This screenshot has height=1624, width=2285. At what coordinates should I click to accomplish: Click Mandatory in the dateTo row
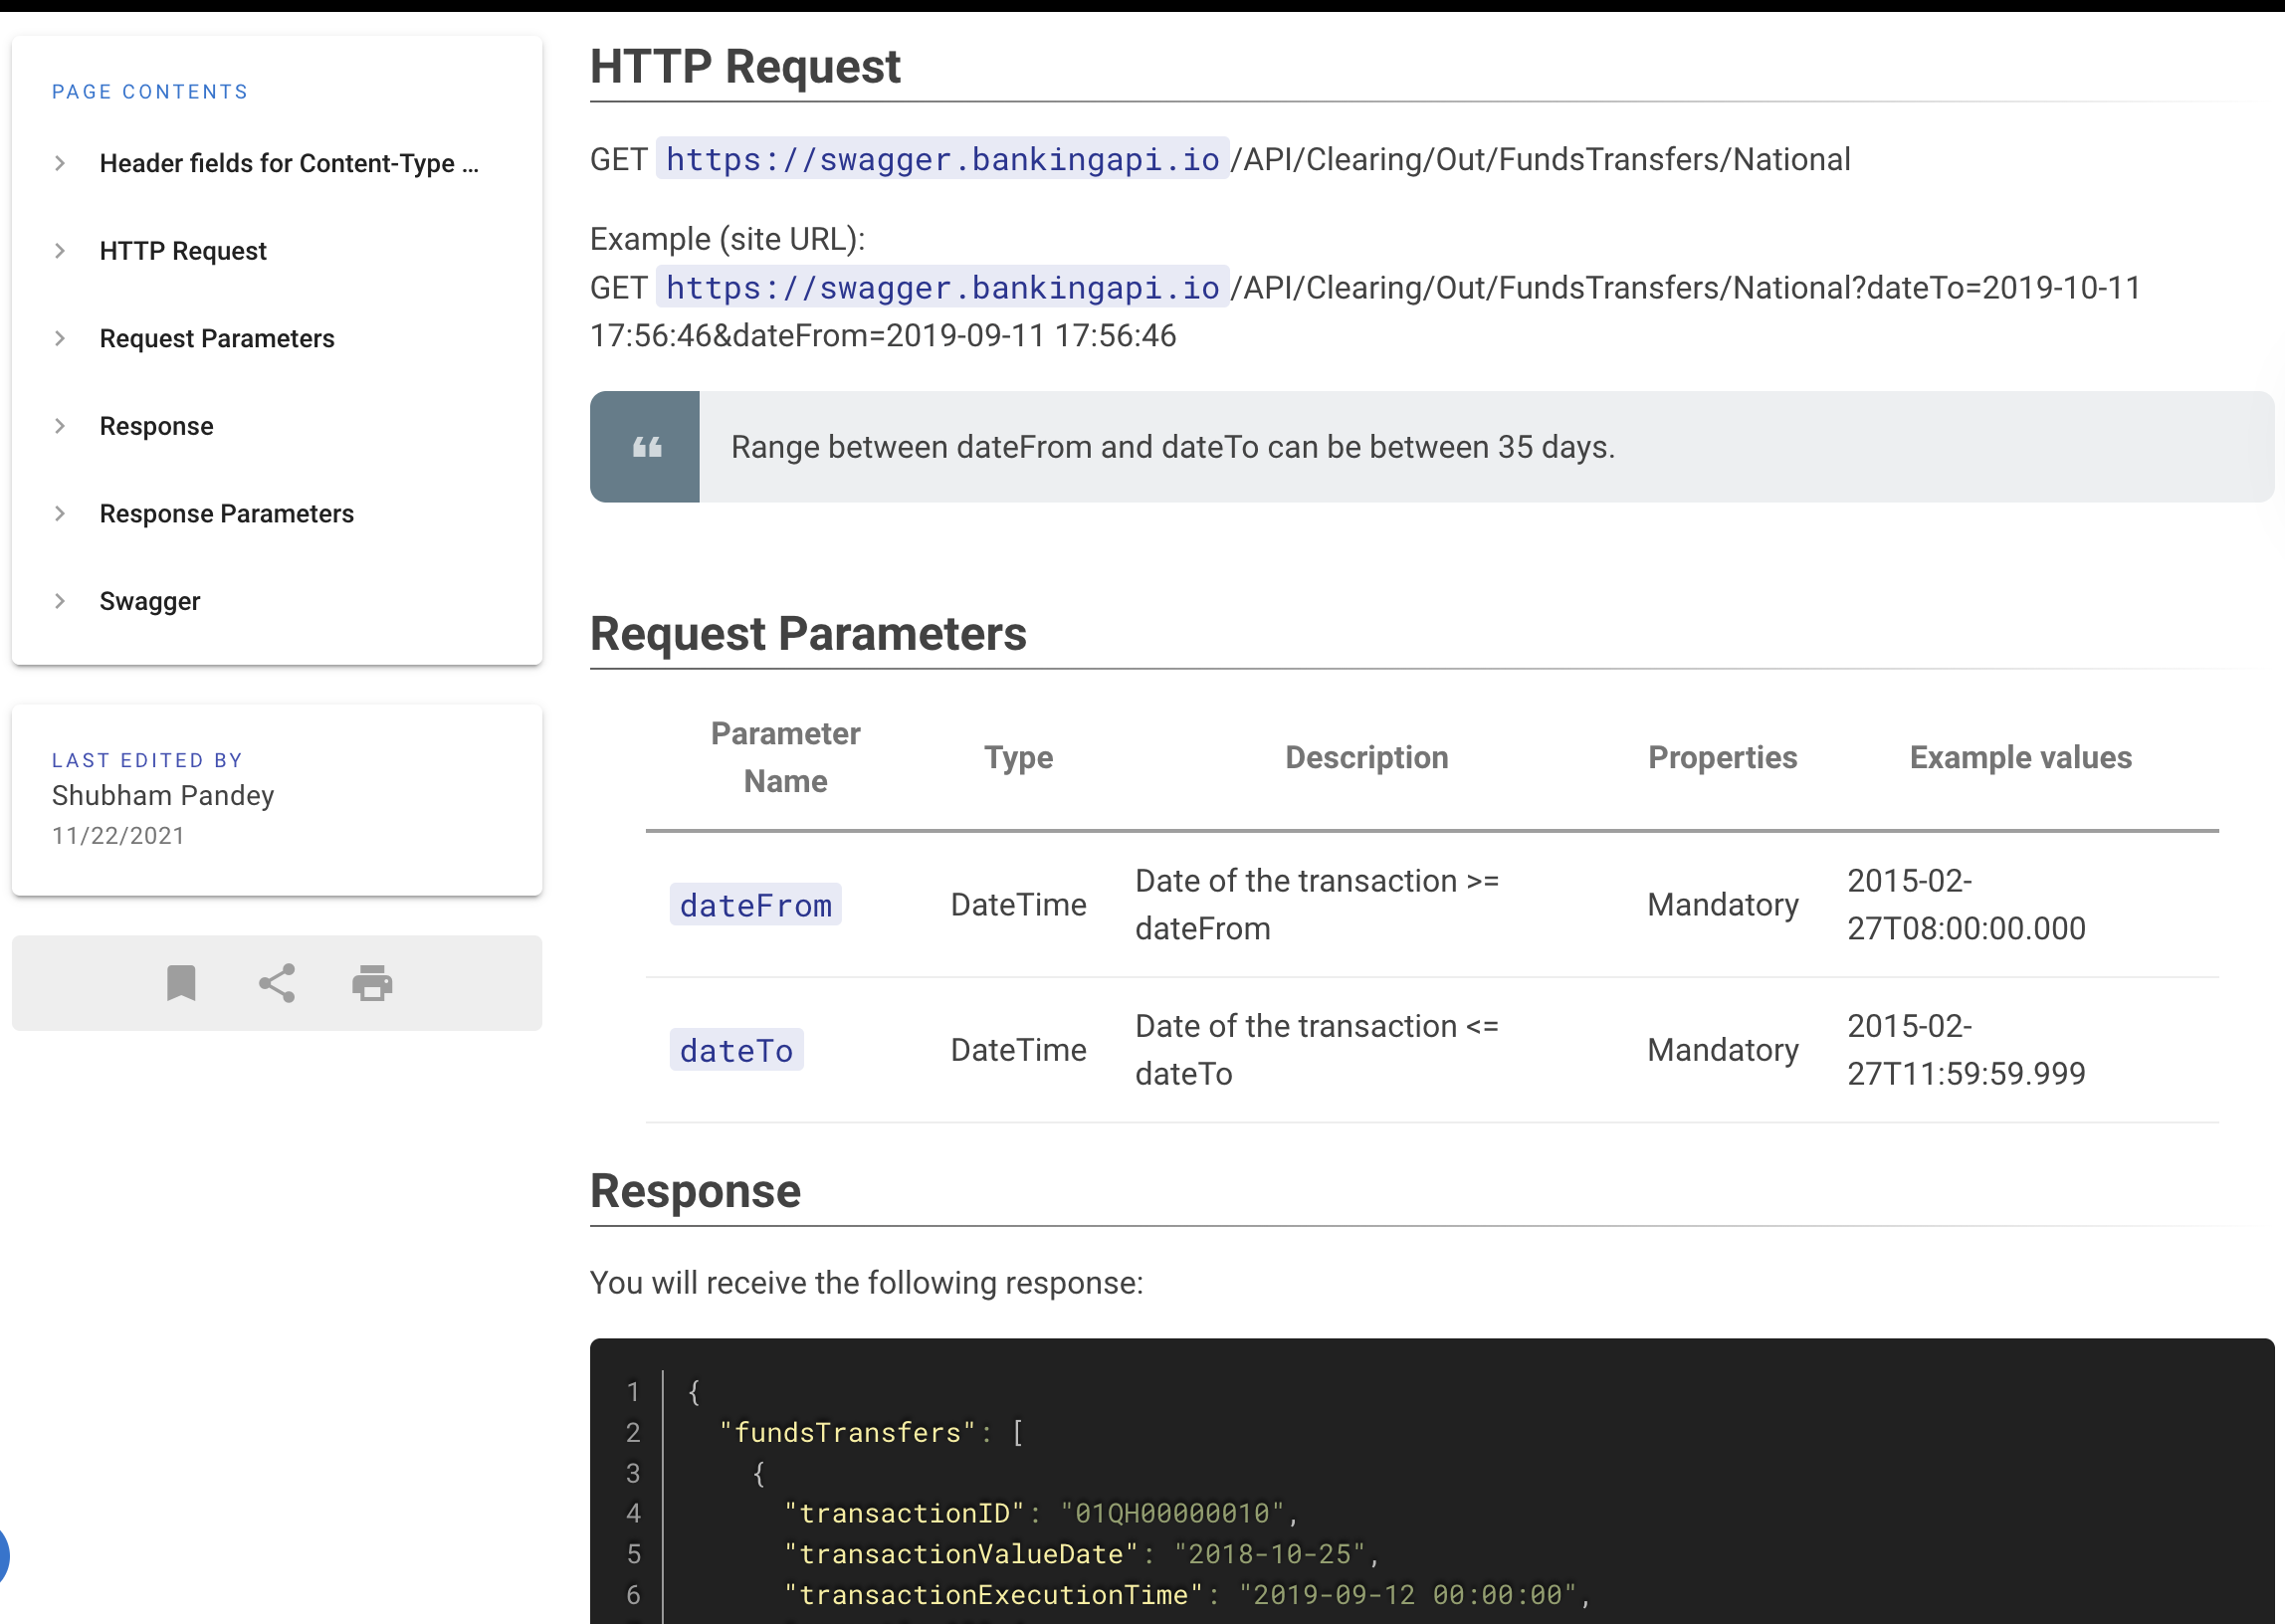pos(1722,1050)
